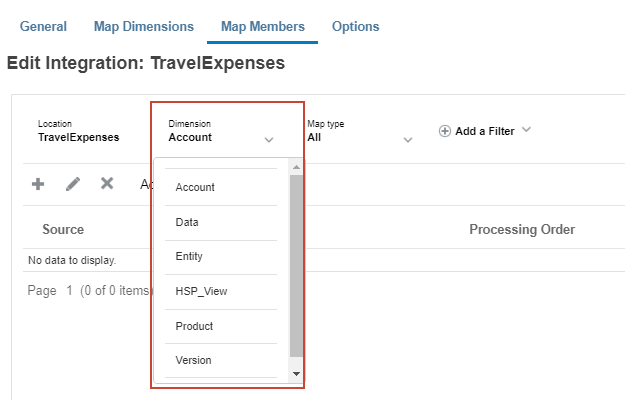This screenshot has height=400, width=625.
Task: Choose Product in the dimension list
Action: (194, 326)
